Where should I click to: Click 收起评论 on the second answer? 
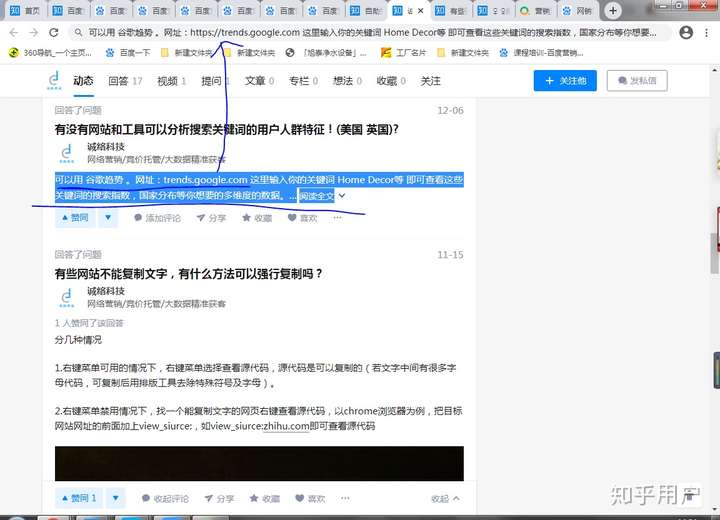coord(165,499)
